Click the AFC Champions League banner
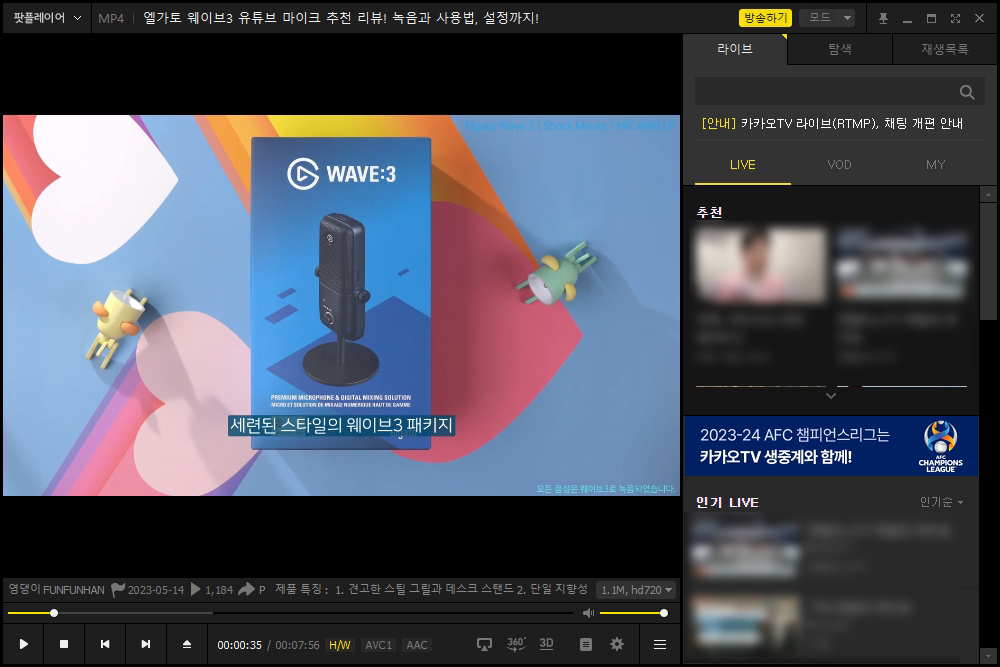The height and width of the screenshot is (667, 1000). (831, 446)
